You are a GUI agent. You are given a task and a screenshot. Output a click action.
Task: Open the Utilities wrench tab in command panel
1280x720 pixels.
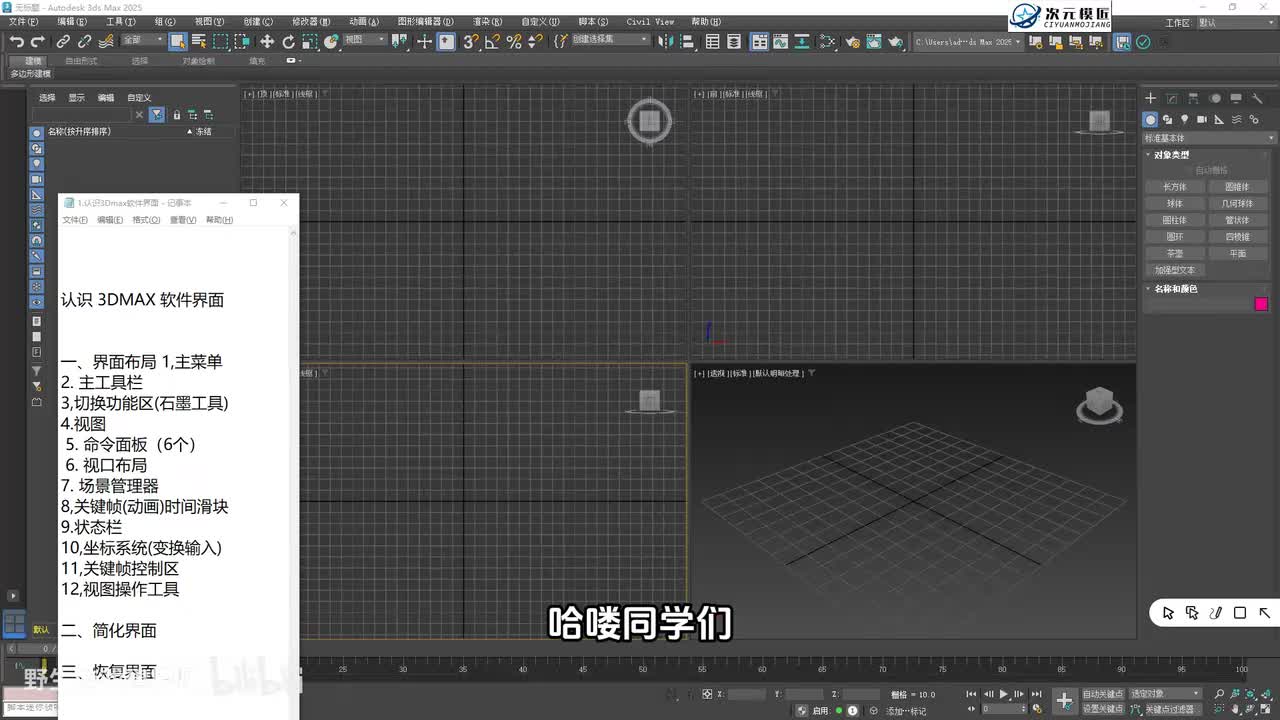point(1258,98)
